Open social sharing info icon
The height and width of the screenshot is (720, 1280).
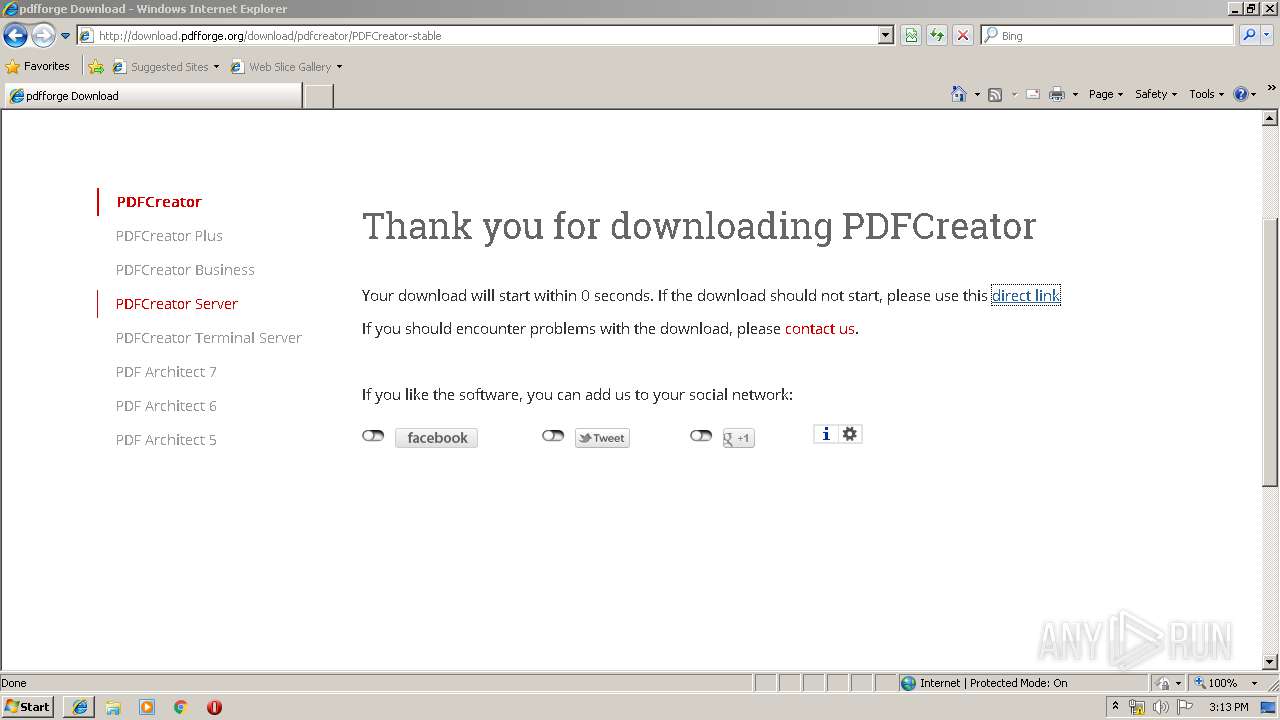click(826, 434)
